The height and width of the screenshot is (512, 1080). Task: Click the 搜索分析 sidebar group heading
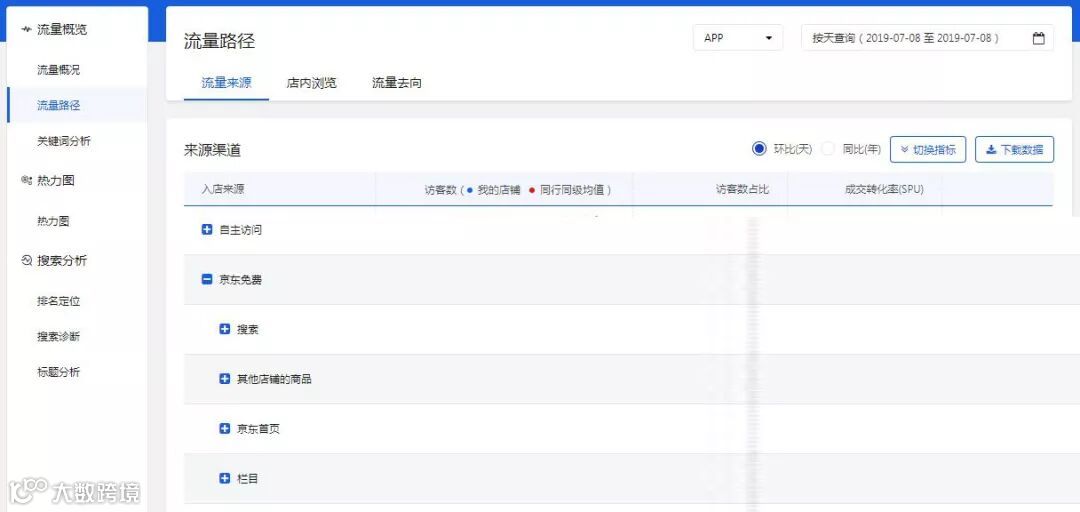62,260
